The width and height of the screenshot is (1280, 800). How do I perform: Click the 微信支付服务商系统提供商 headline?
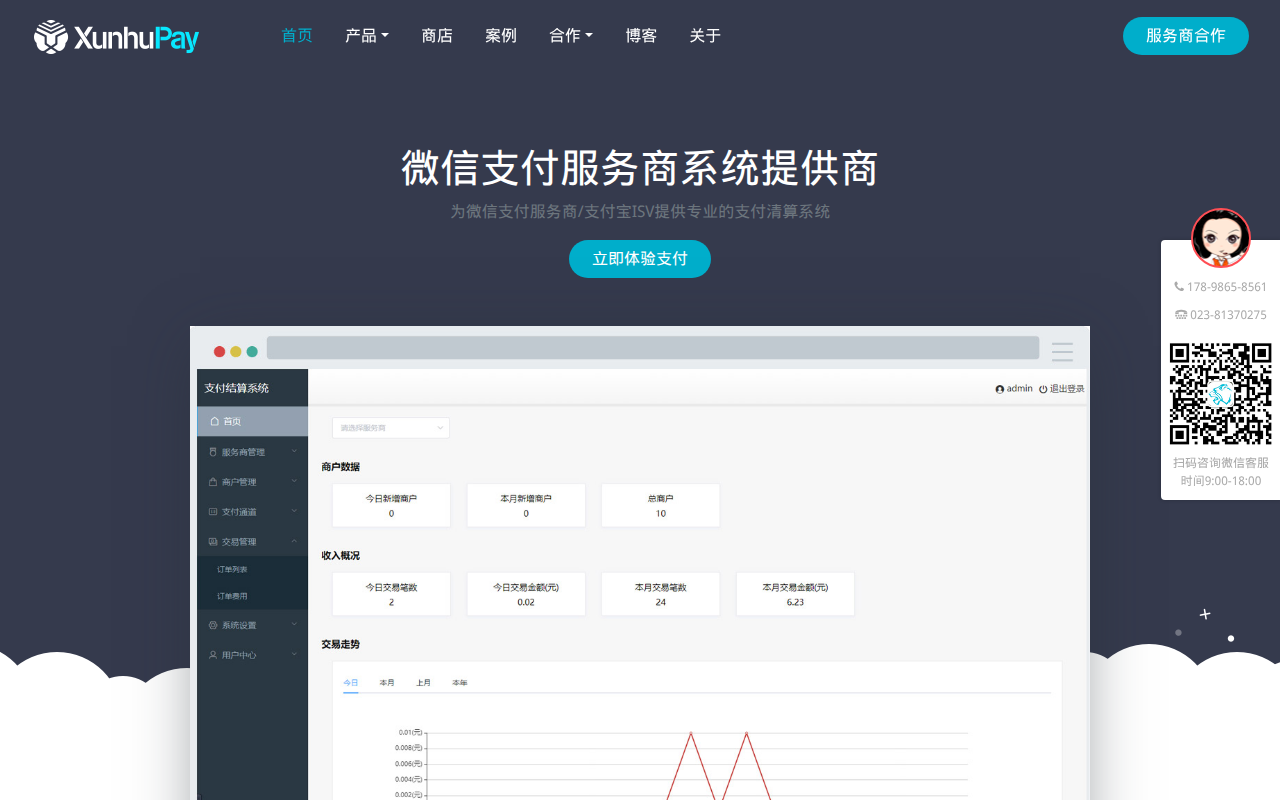click(x=640, y=168)
